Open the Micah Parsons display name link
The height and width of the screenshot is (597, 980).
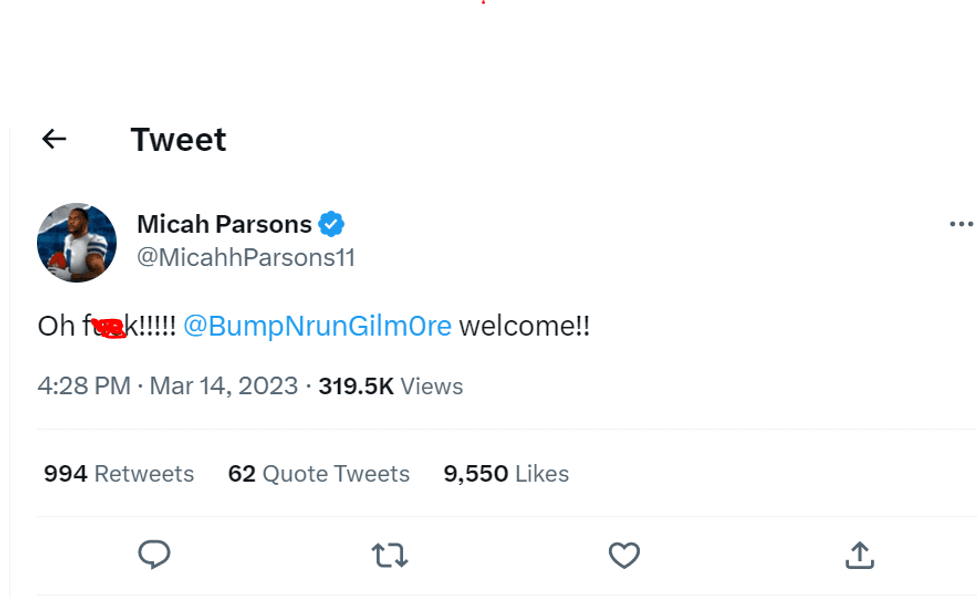(224, 224)
